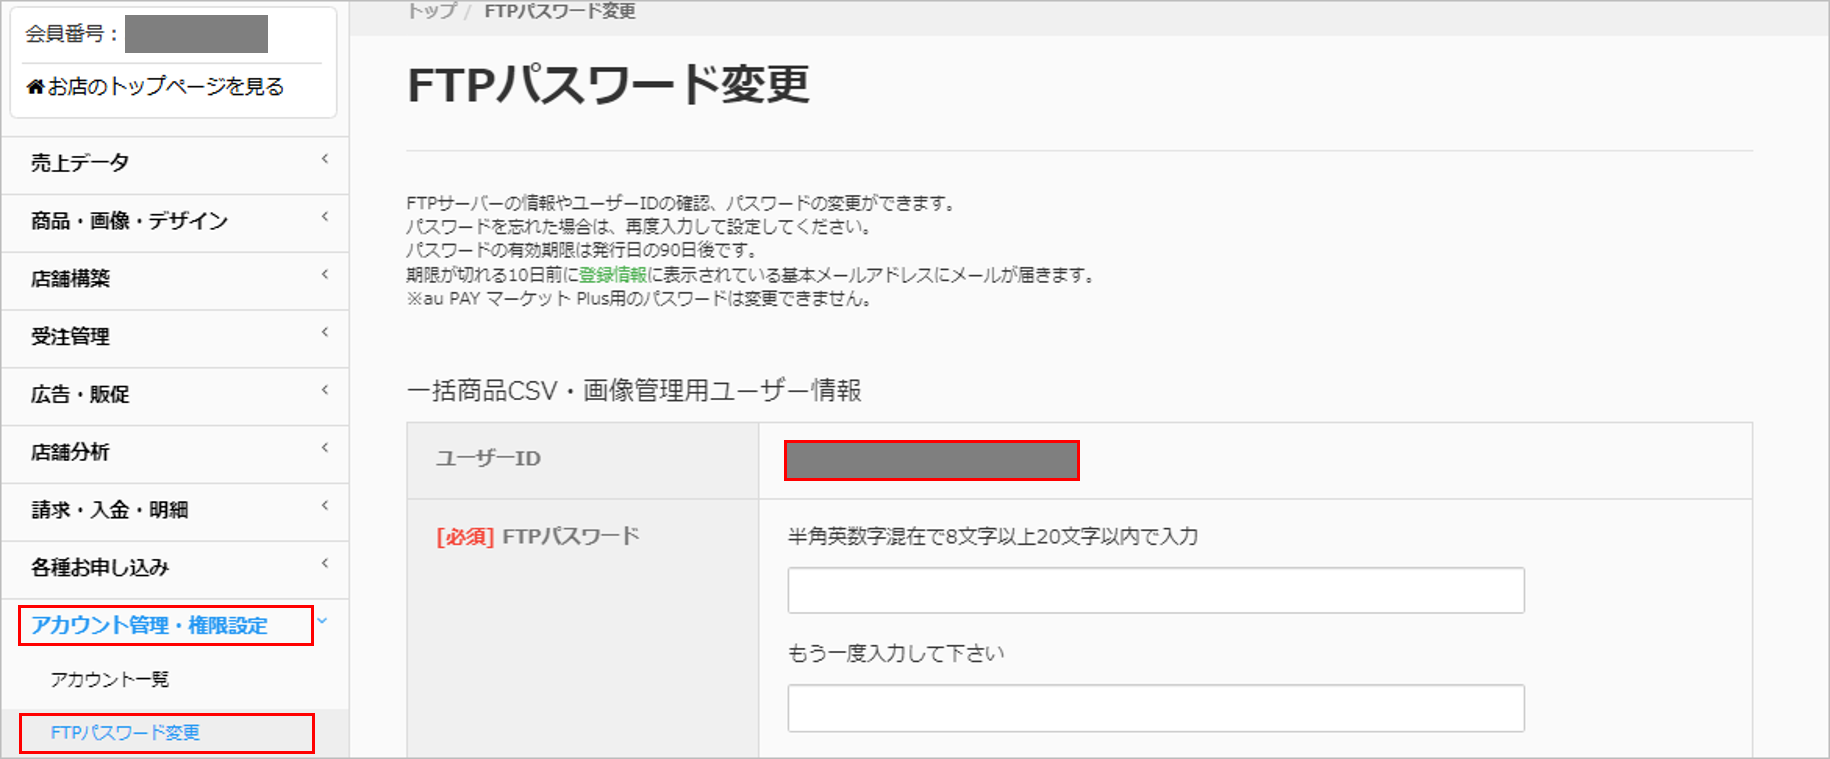Open the 店舗構築 menu section
Image resolution: width=1830 pixels, height=759 pixels.
pos(70,279)
